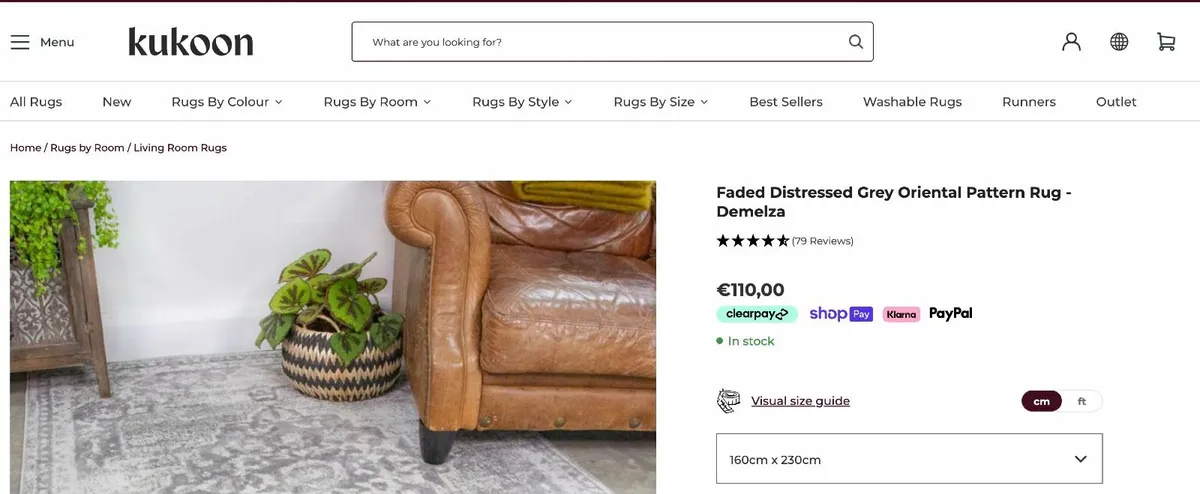Image resolution: width=1200 pixels, height=494 pixels.
Task: Open the 160cm x 230cm size dropdown
Action: tap(909, 459)
